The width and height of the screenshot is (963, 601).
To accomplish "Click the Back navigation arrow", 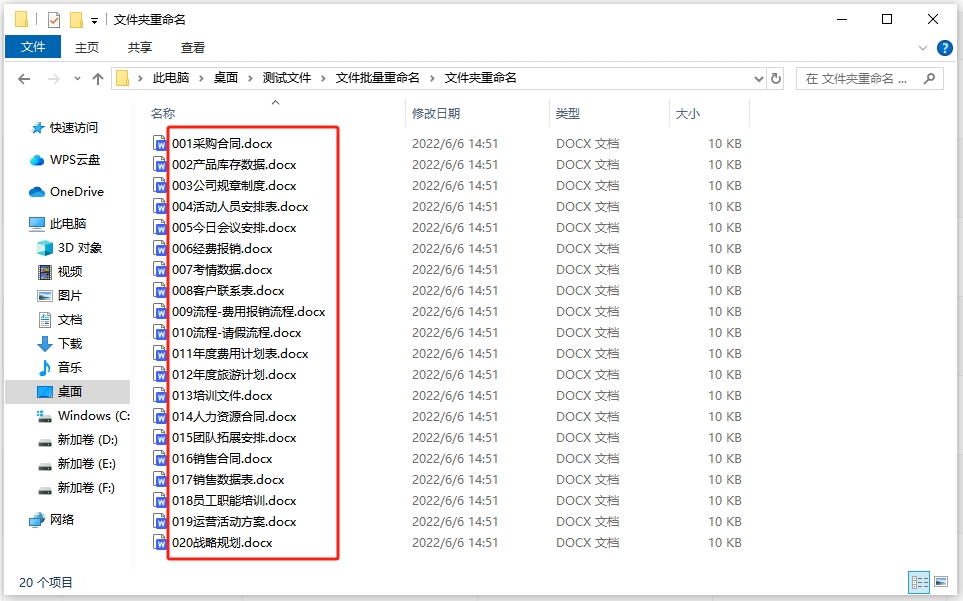I will pos(24,79).
